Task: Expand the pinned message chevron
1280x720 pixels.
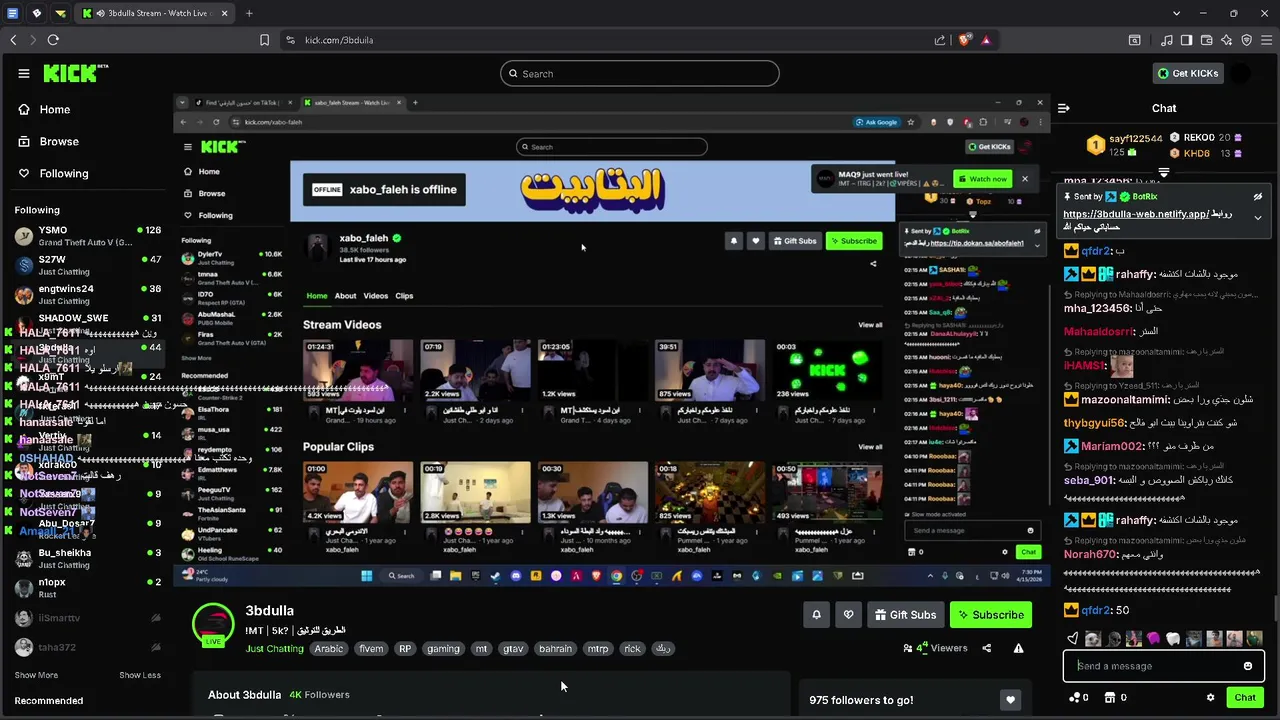Action: coord(1258,217)
